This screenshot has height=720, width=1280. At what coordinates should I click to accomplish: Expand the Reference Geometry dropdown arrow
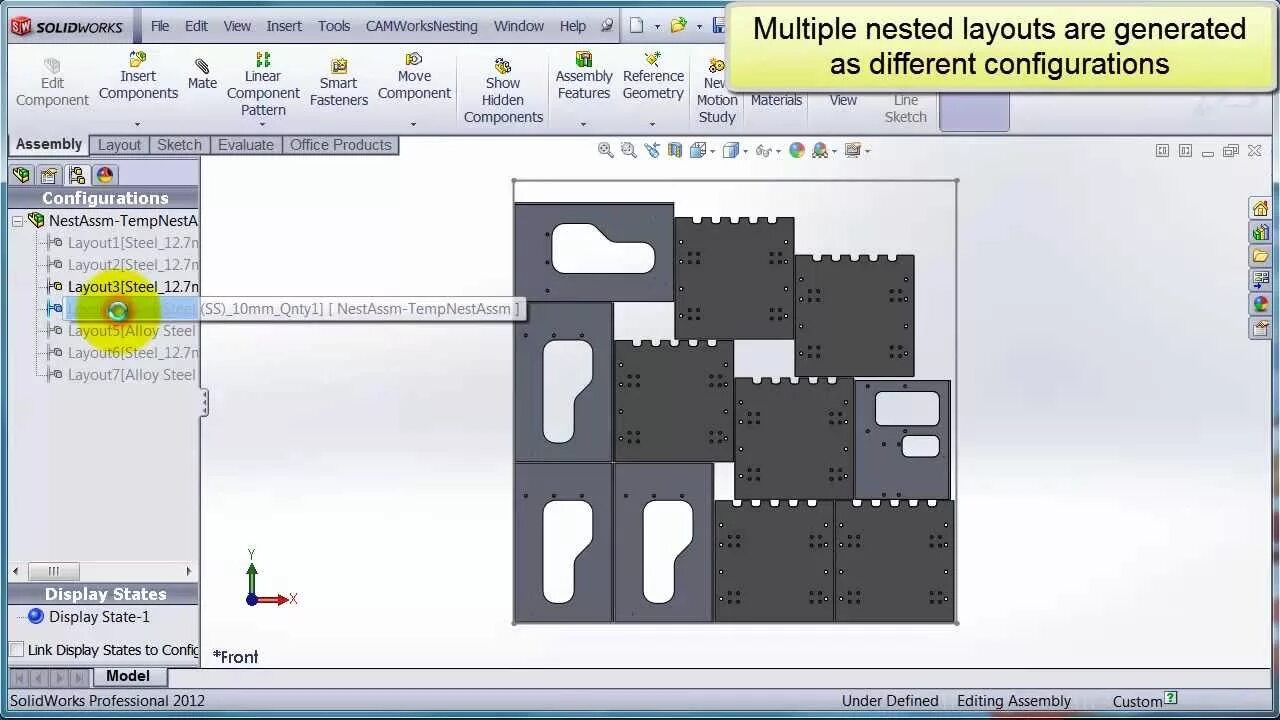click(x=652, y=125)
